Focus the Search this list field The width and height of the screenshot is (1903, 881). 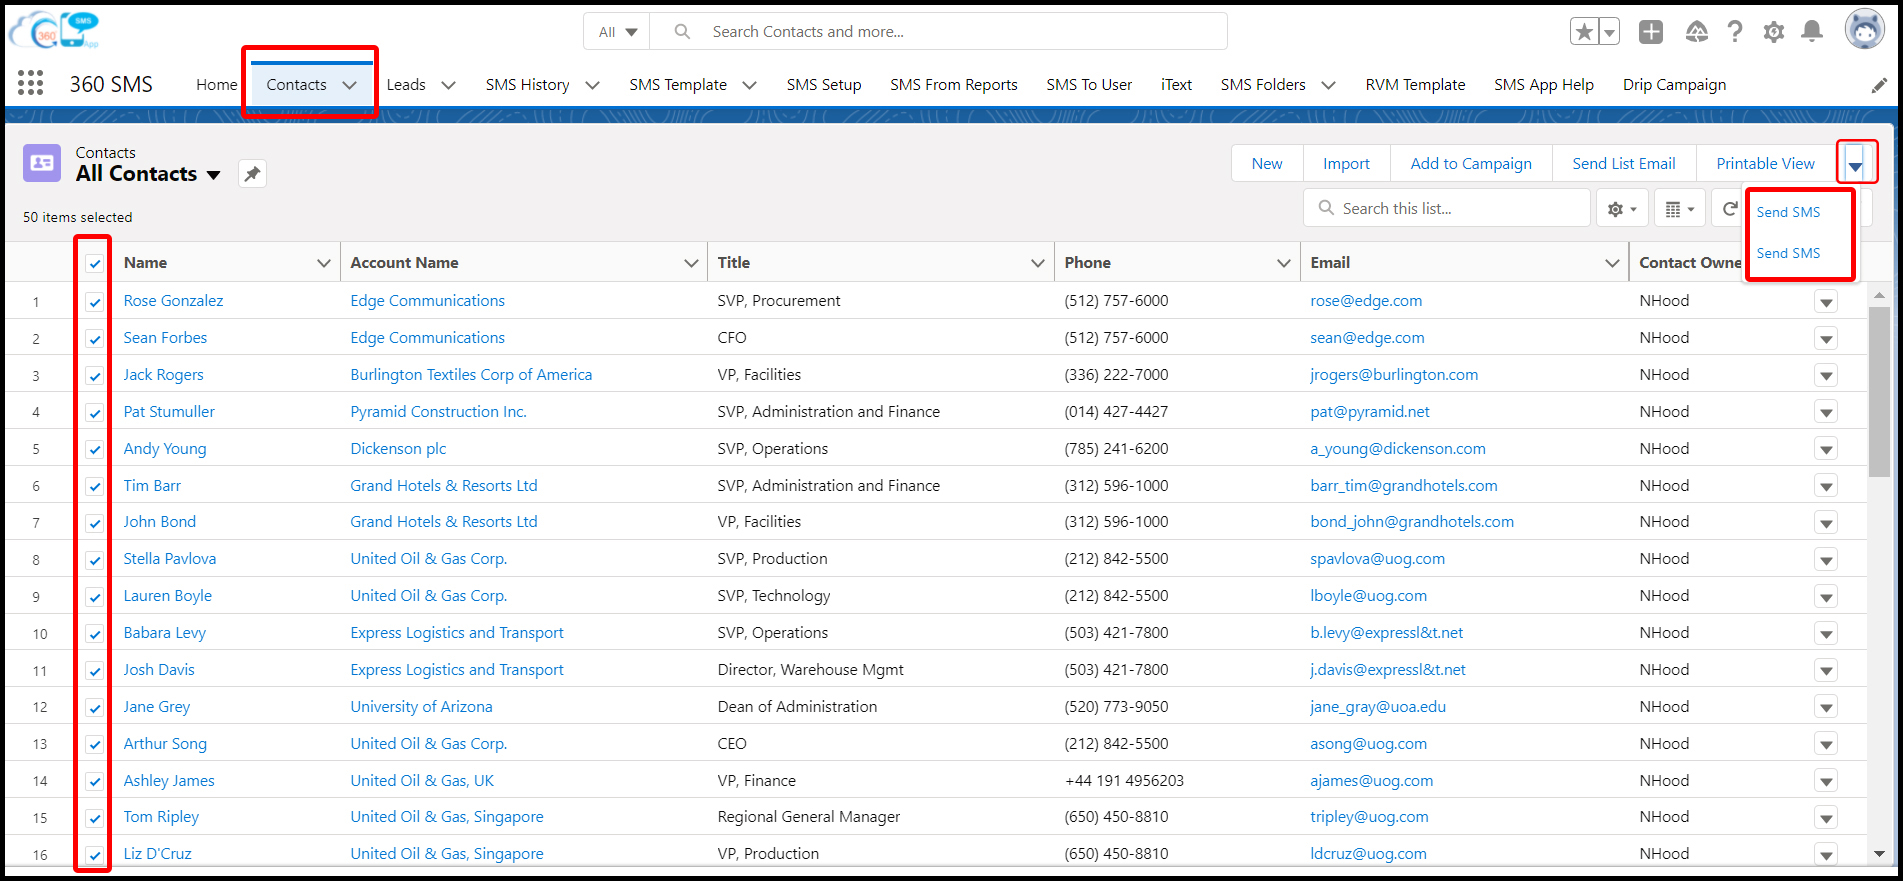(x=1447, y=209)
